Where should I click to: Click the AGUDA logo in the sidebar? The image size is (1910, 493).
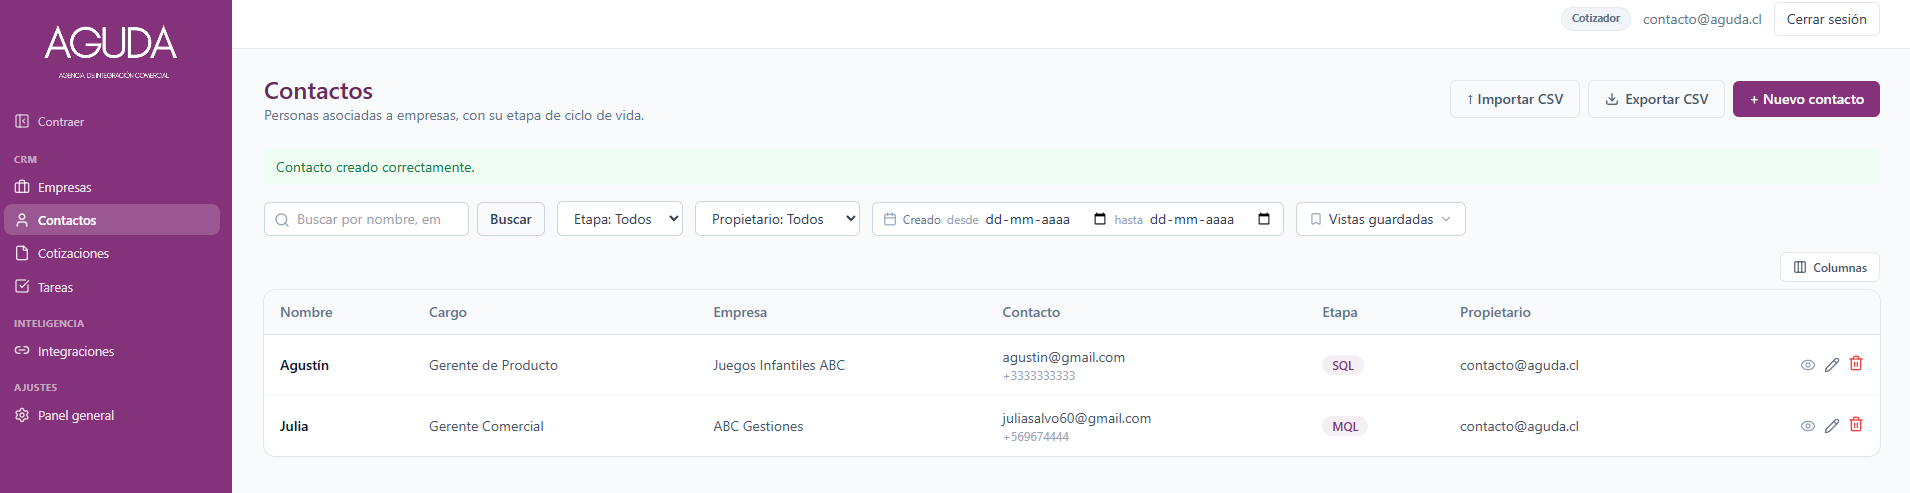click(x=111, y=51)
